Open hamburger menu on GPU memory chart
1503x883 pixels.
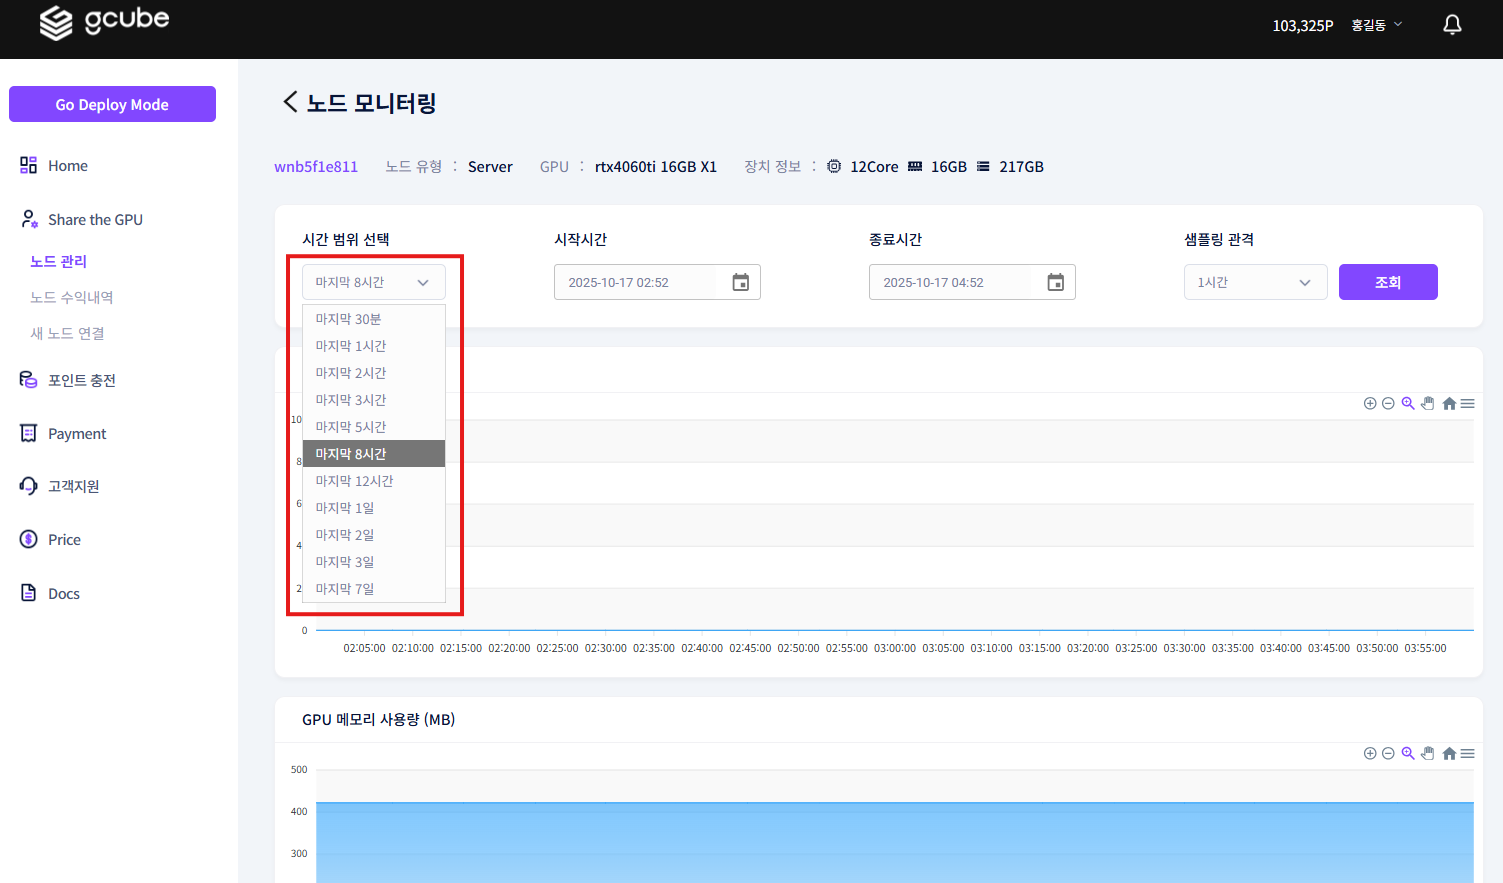pyautogui.click(x=1467, y=753)
